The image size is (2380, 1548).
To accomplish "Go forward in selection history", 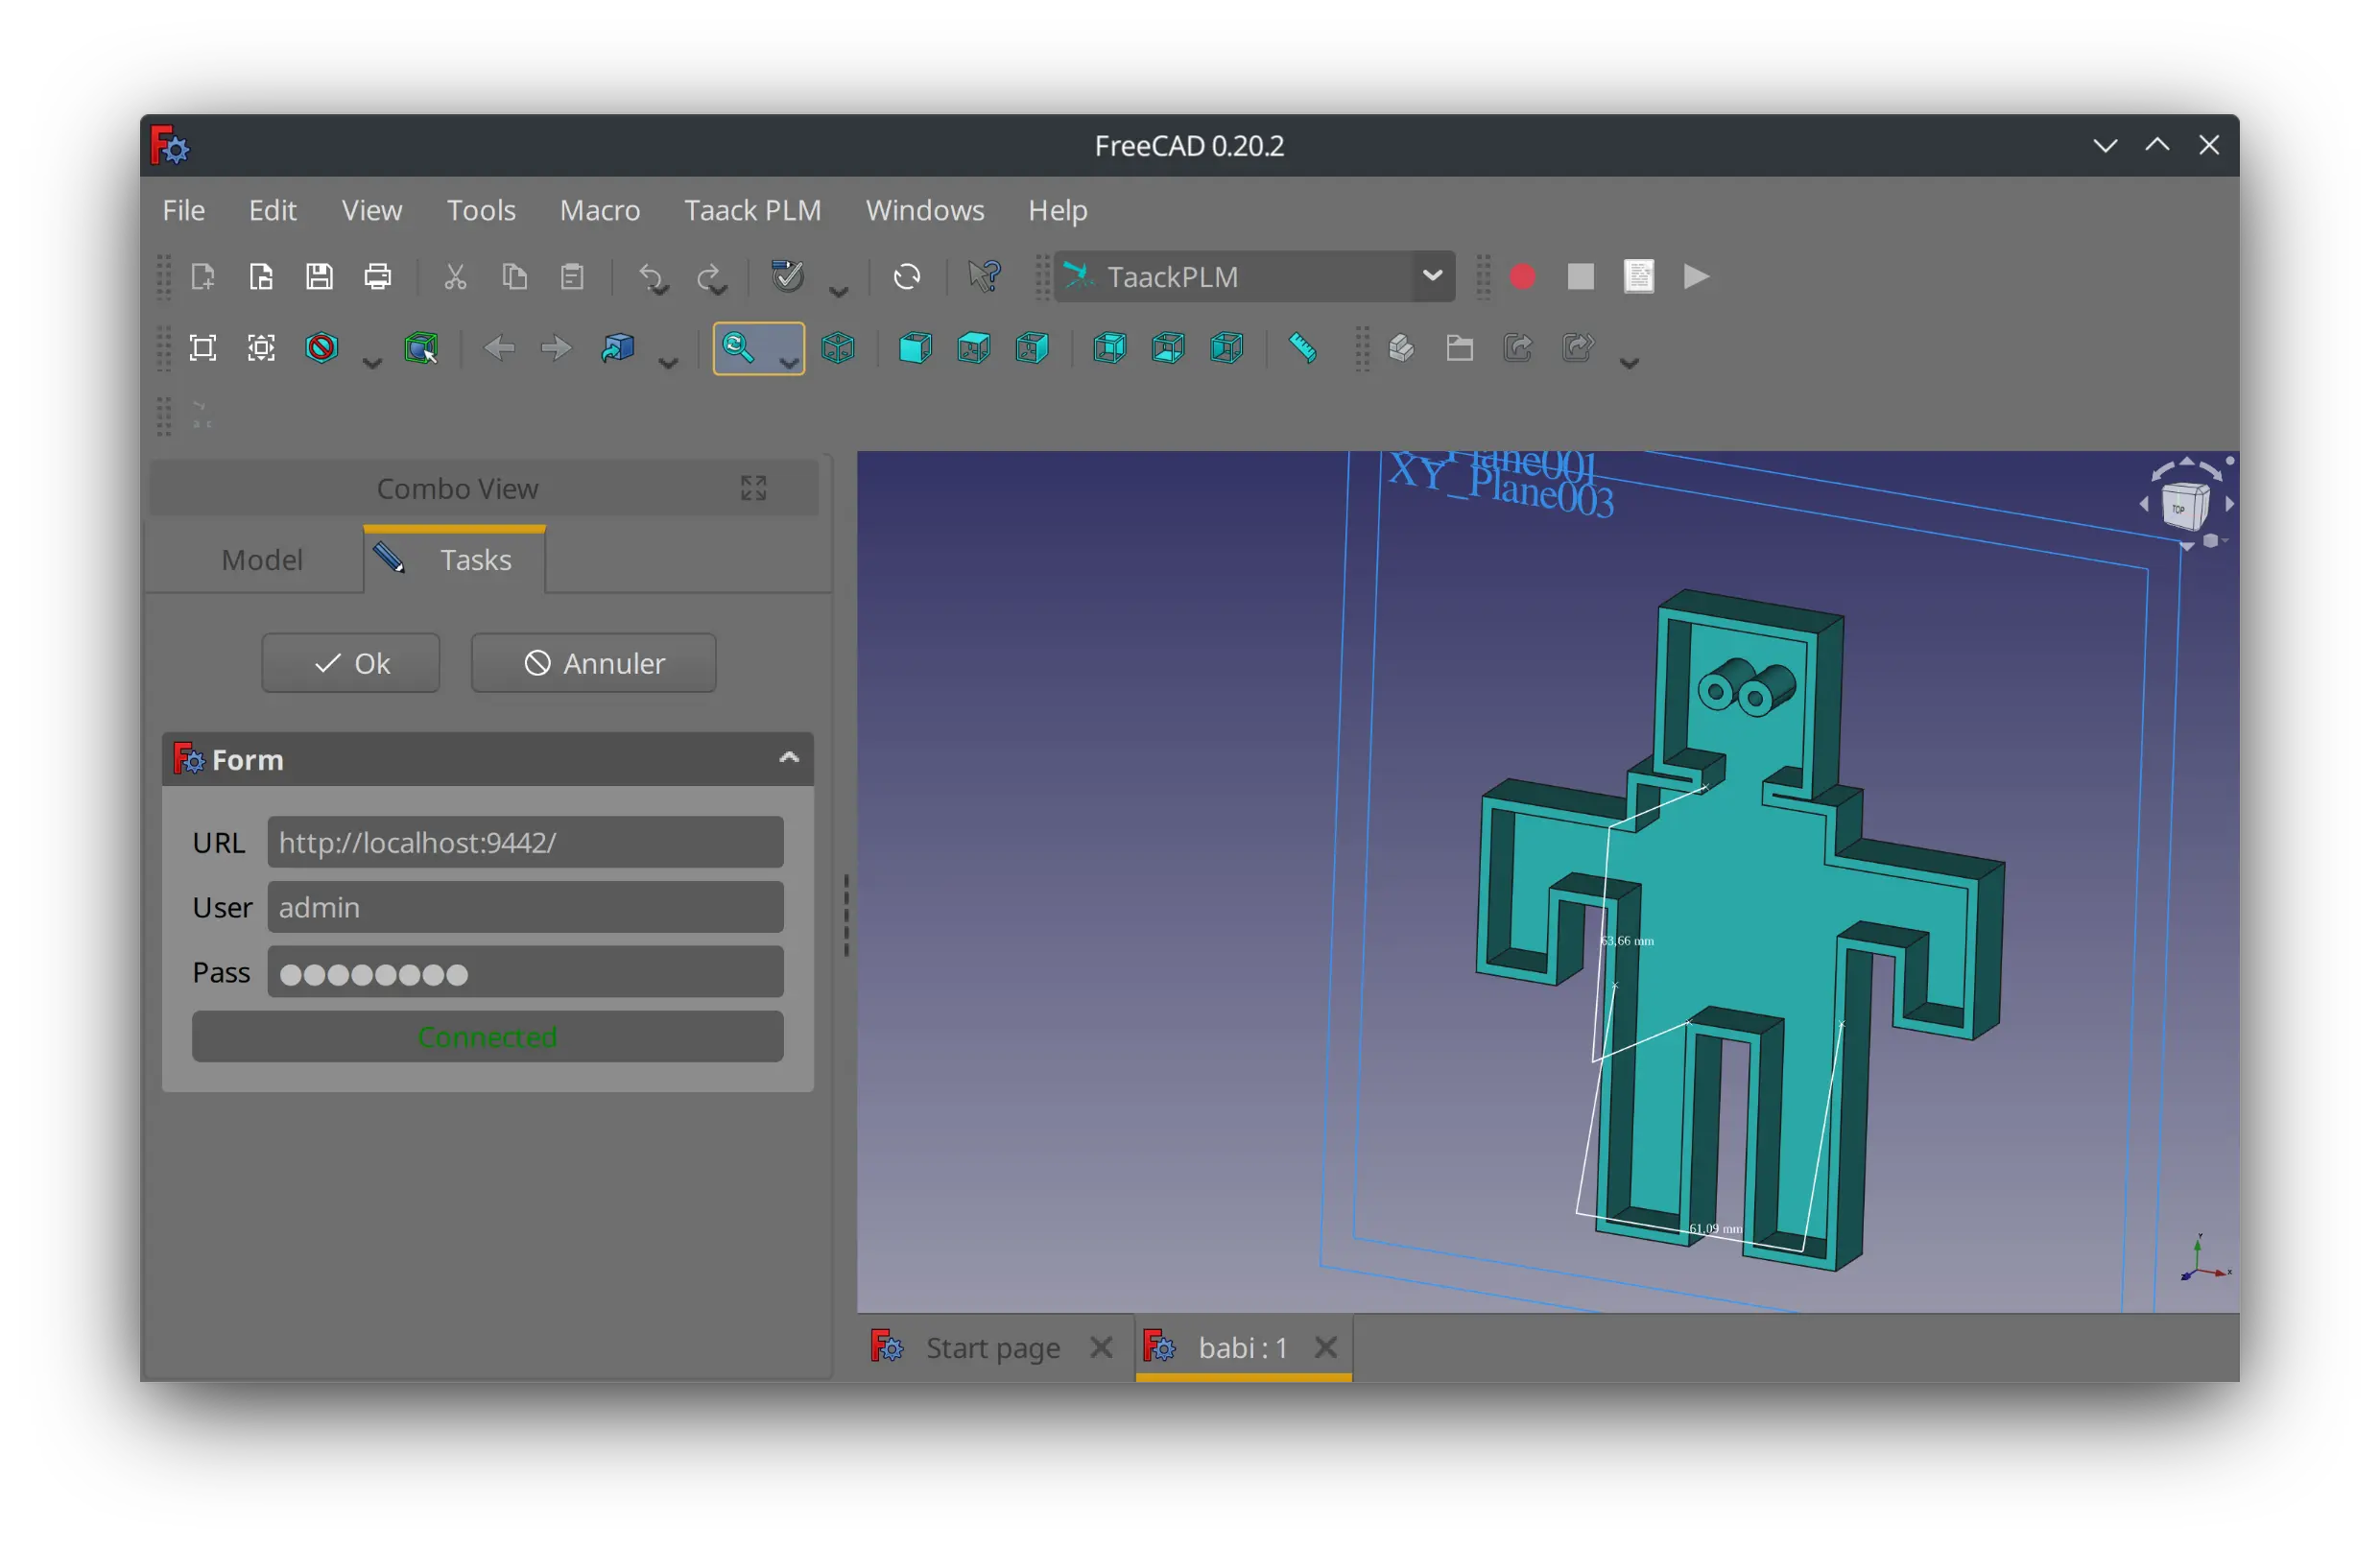I will 556,348.
